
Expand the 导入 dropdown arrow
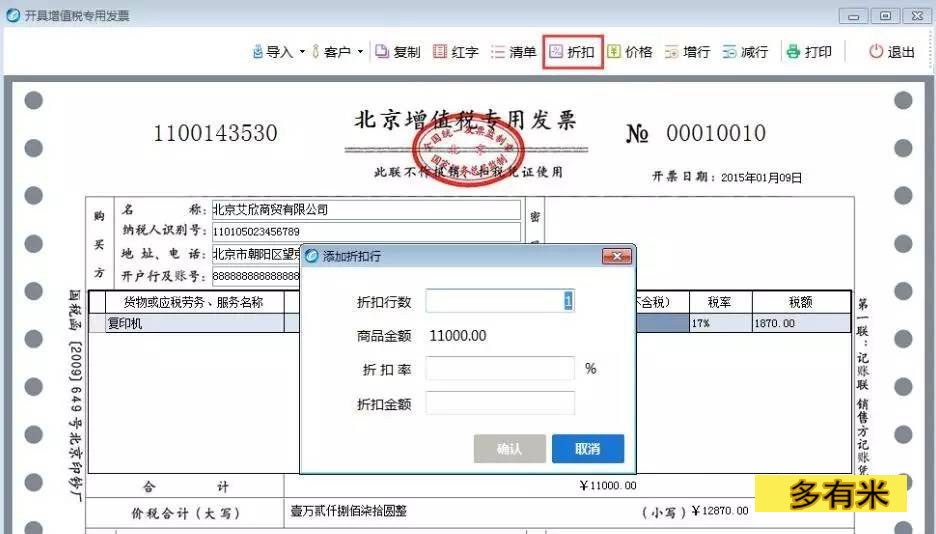[x=302, y=52]
